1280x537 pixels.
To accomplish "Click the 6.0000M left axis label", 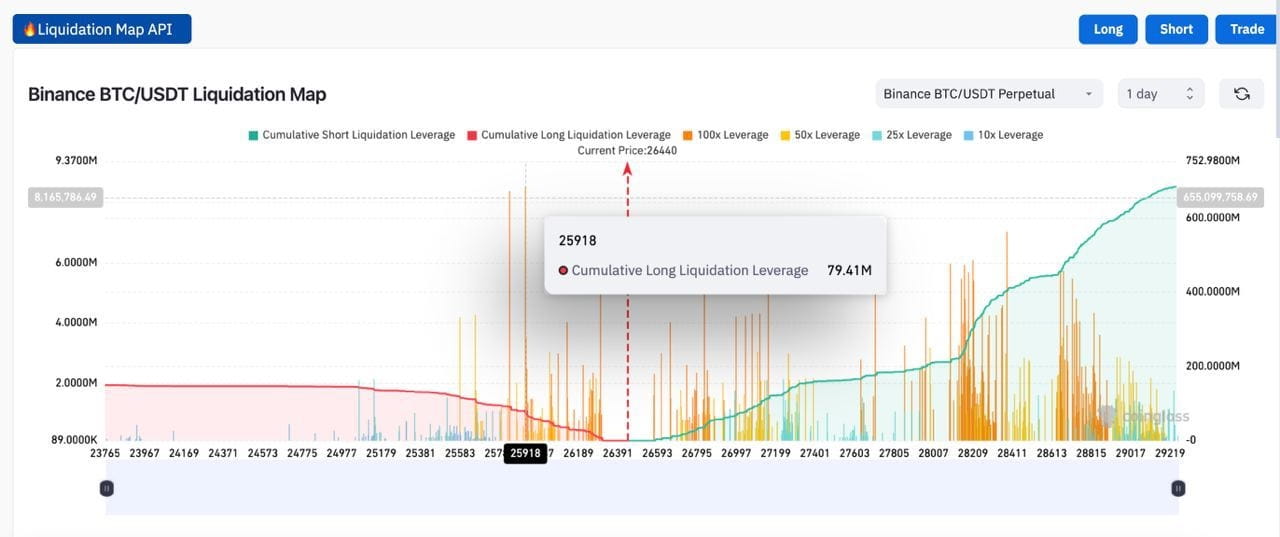I will 76,263.
